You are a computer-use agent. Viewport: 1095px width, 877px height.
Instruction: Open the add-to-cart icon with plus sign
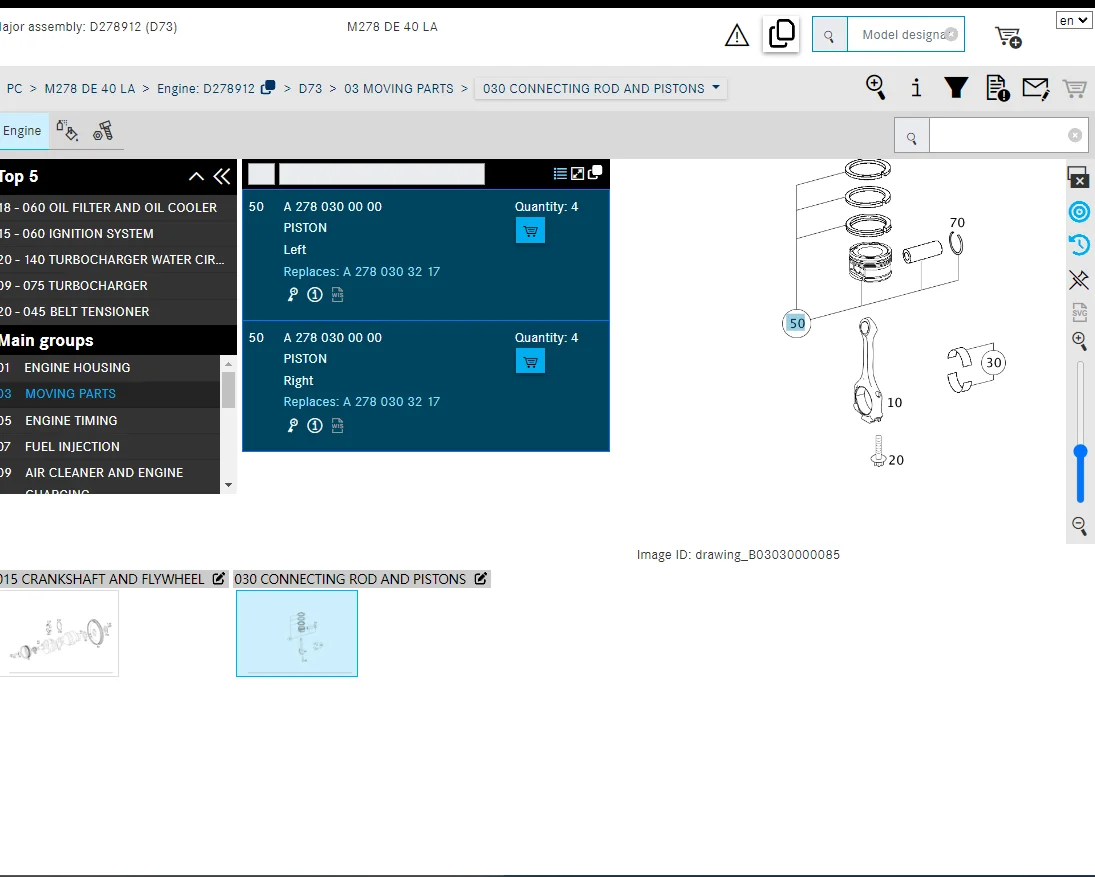tap(1008, 36)
